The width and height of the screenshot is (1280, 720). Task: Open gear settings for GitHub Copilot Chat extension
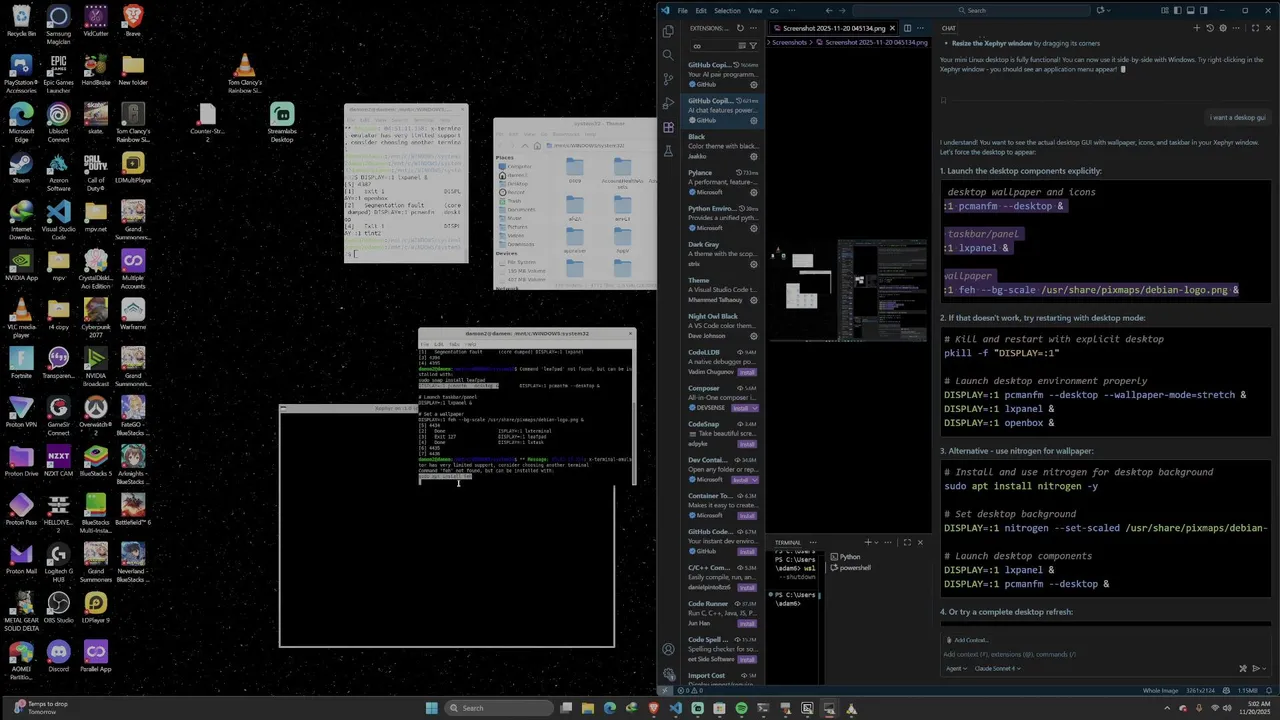coord(754,120)
